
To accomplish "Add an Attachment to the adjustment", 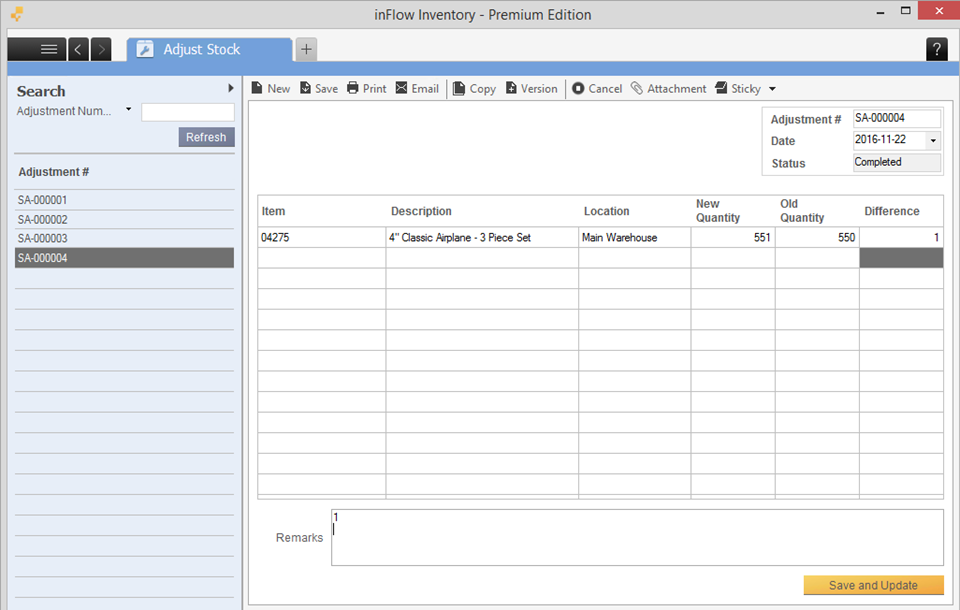I will point(669,89).
